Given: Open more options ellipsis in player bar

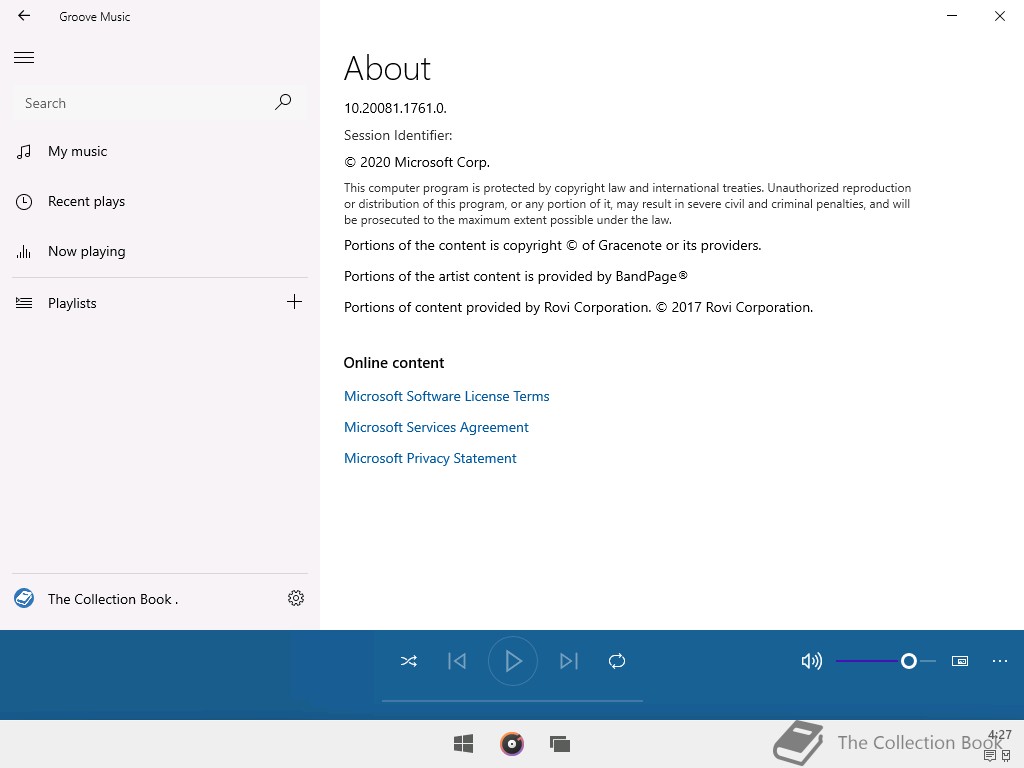Looking at the screenshot, I should click(x=1000, y=662).
